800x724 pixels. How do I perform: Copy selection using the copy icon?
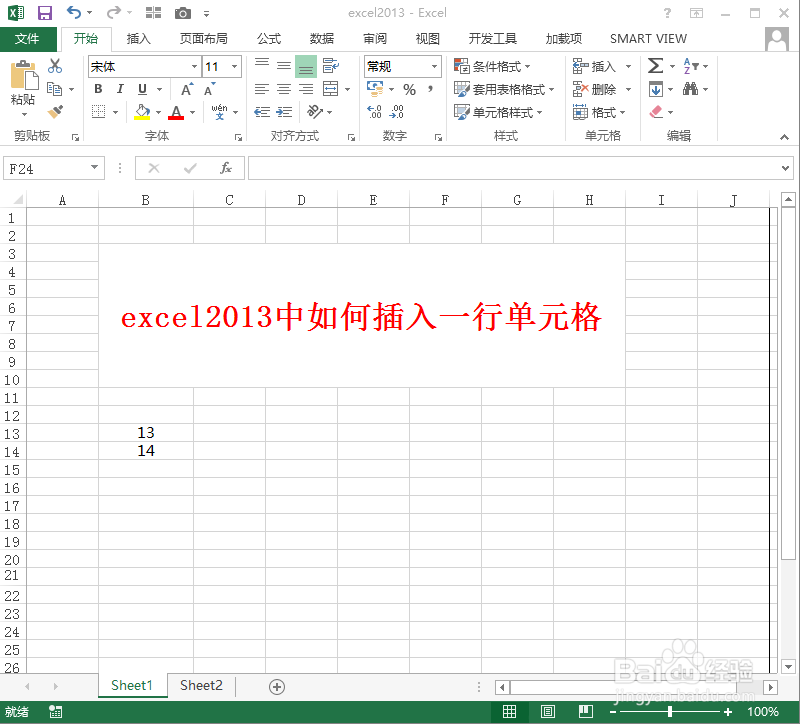(55, 89)
